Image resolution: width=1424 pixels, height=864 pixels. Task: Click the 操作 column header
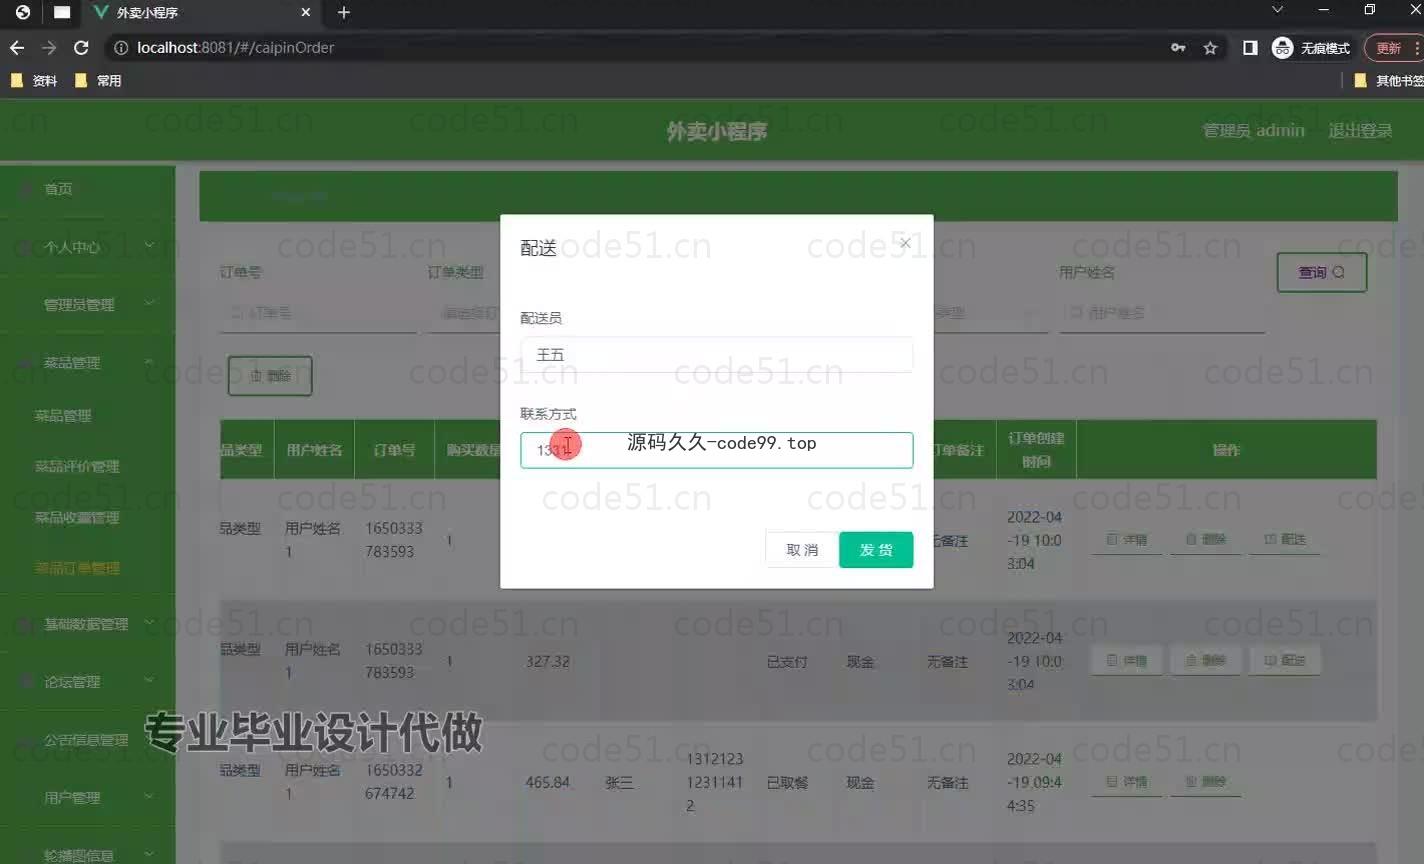pos(1226,450)
